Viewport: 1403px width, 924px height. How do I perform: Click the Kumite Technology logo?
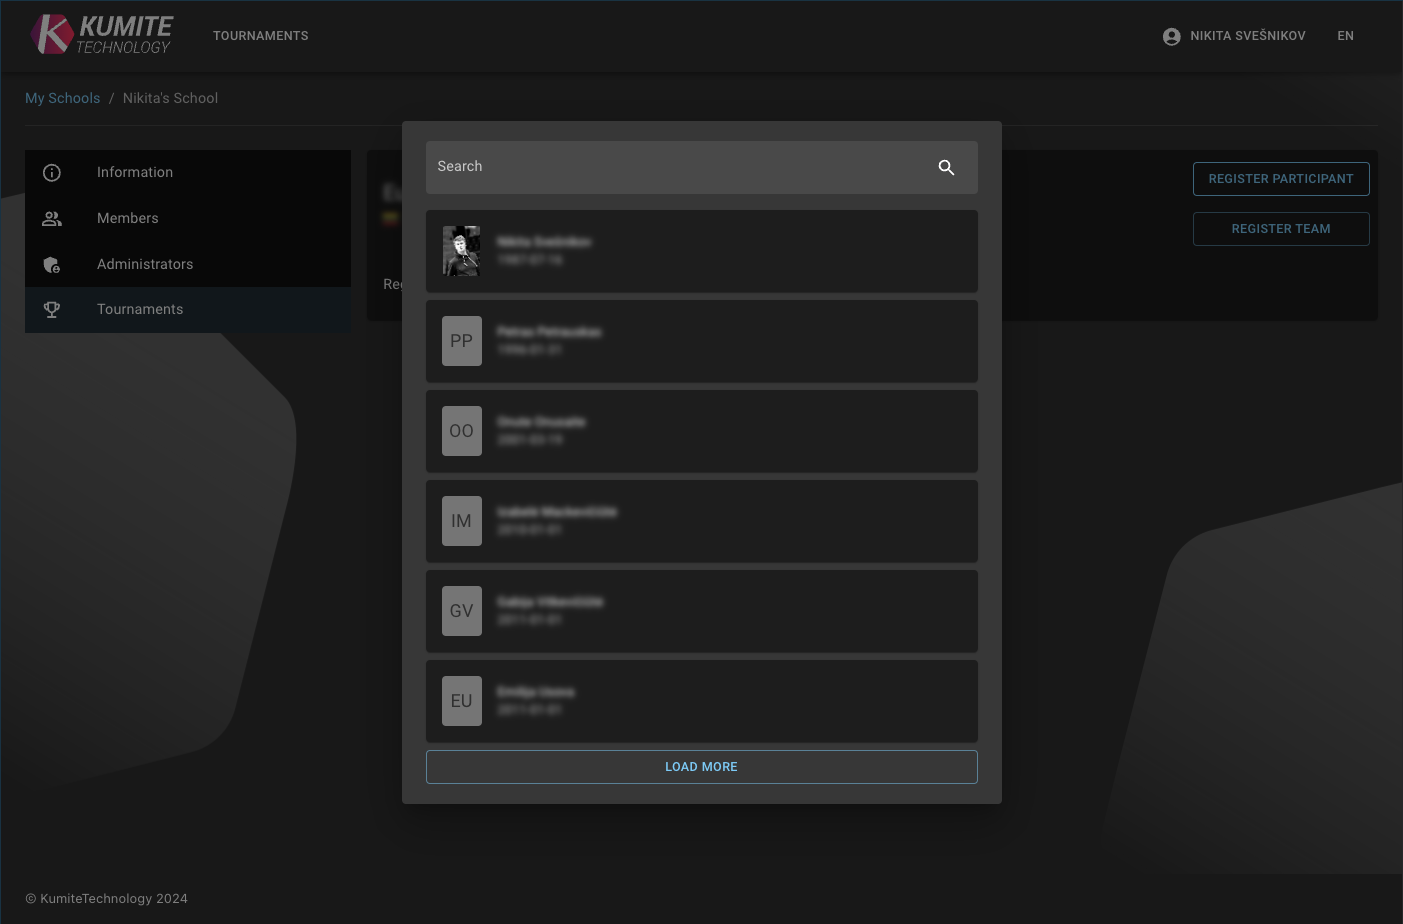(x=100, y=33)
